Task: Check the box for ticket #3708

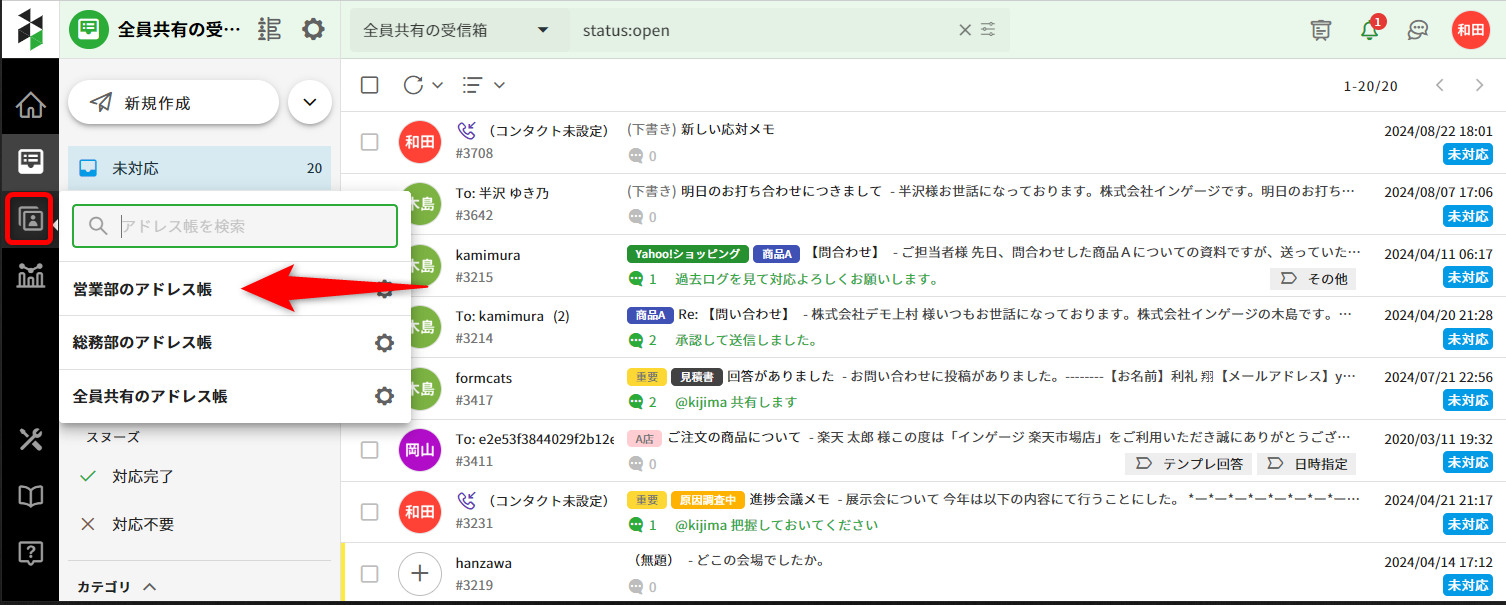Action: (370, 142)
